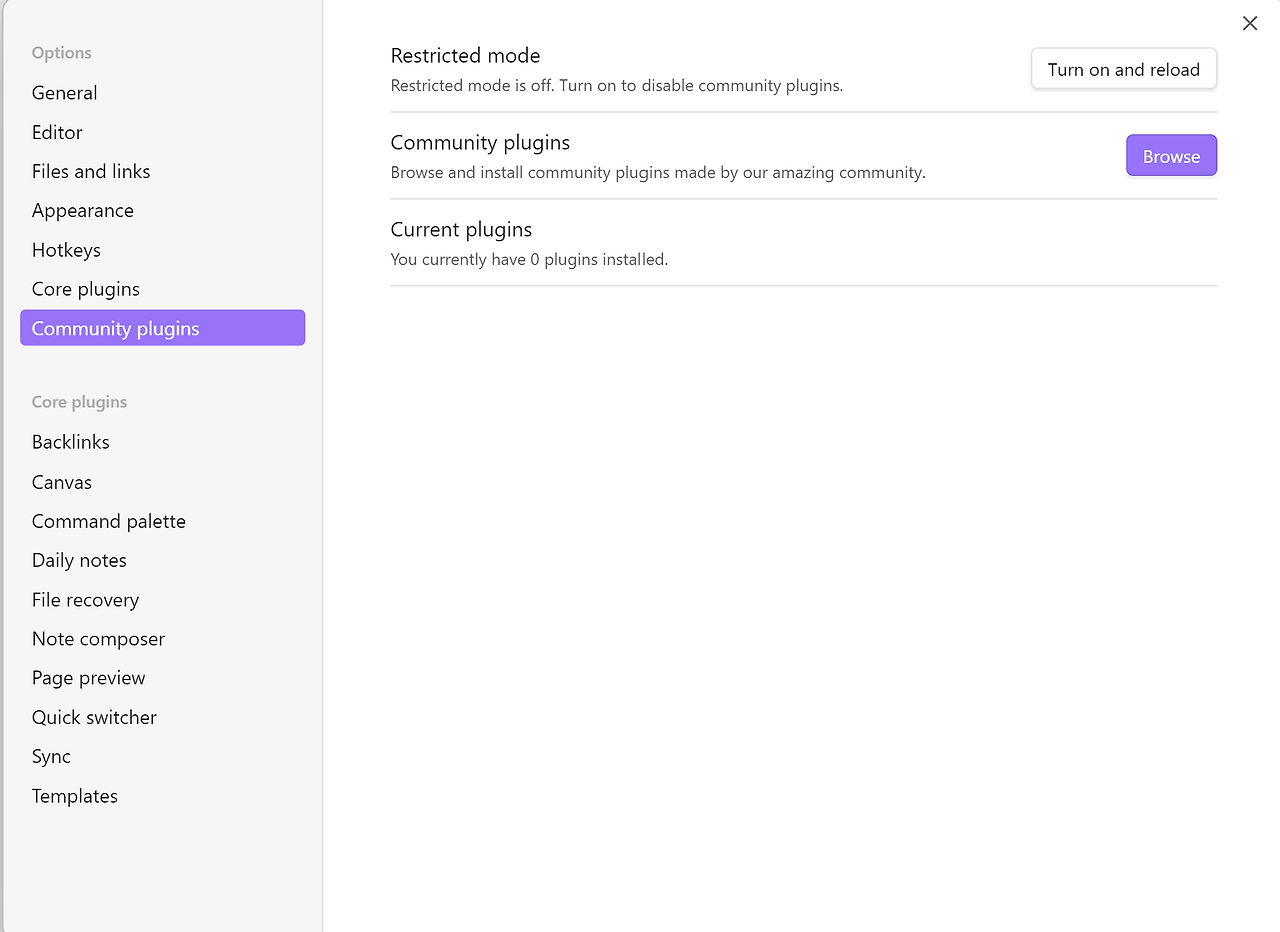Close the settings dialog with X
1280x932 pixels.
coord(1250,23)
